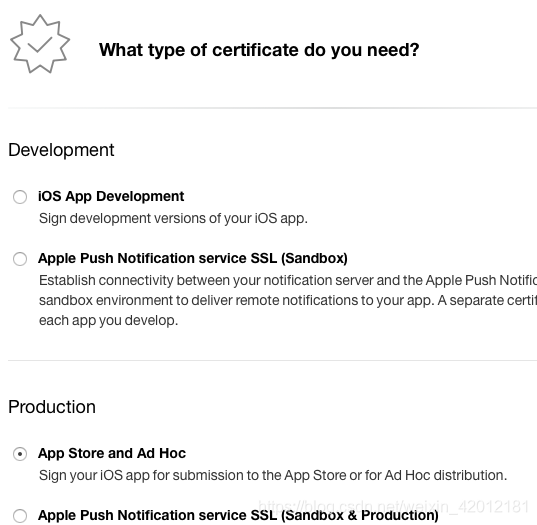Click "Apple Push Notification service SSL (Sandbox & Production)" label
This screenshot has height=525, width=537.
pyautogui.click(x=238, y=515)
